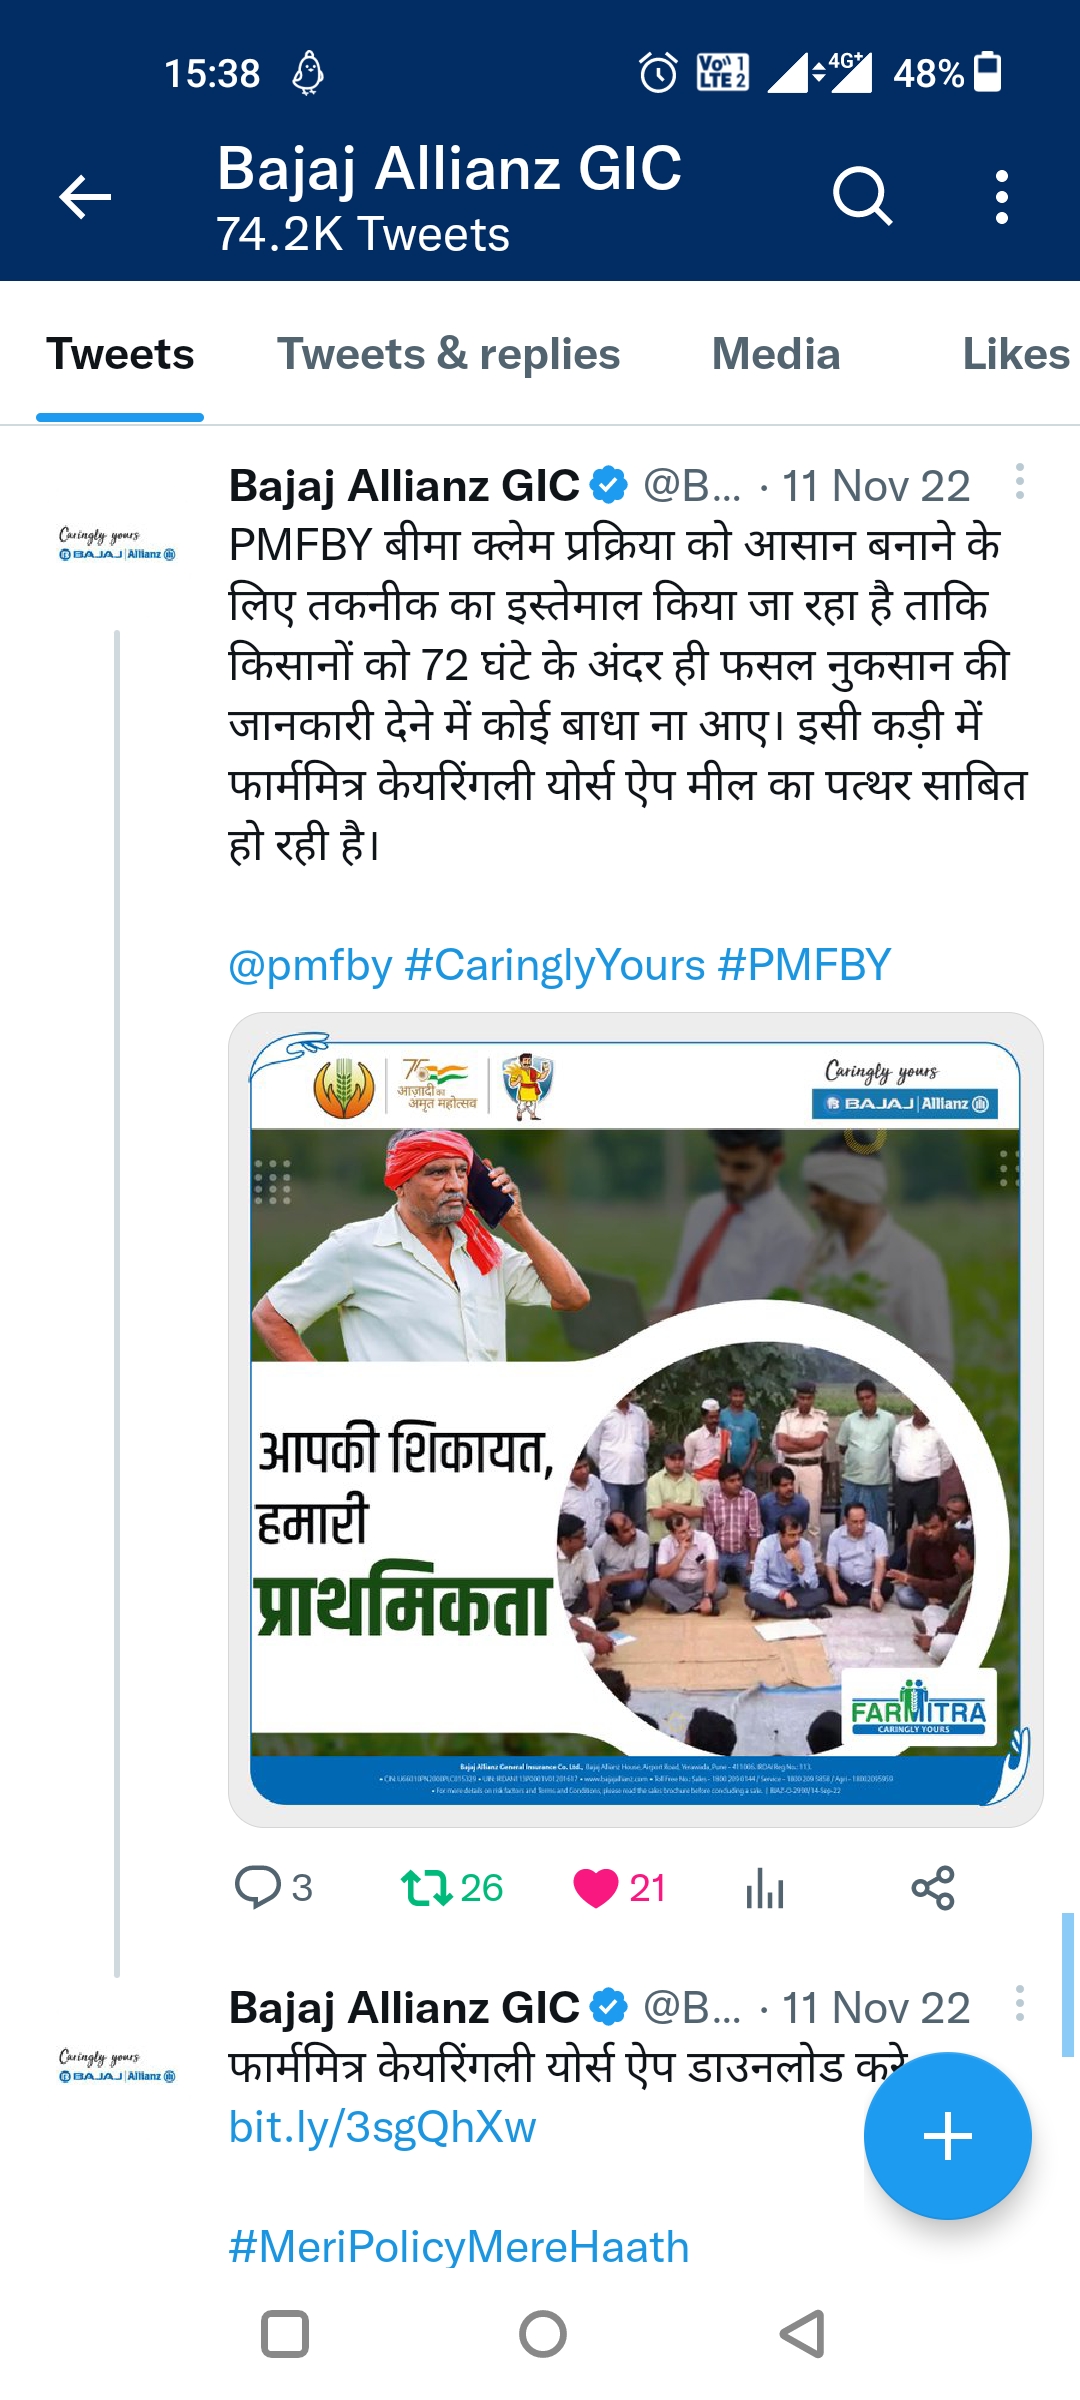This screenshot has width=1080, height=2400.
Task: Compose a new tweet with plus button
Action: [947, 2136]
